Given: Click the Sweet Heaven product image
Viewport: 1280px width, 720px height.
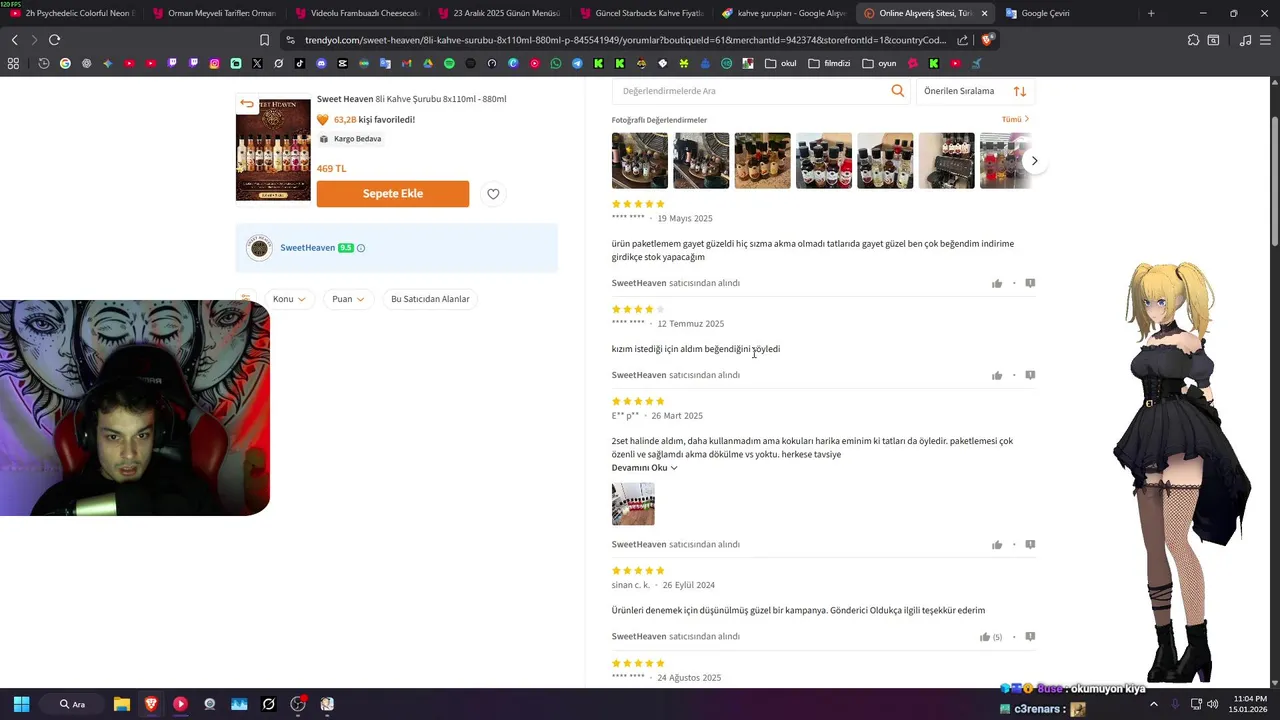Looking at the screenshot, I should tap(273, 148).
